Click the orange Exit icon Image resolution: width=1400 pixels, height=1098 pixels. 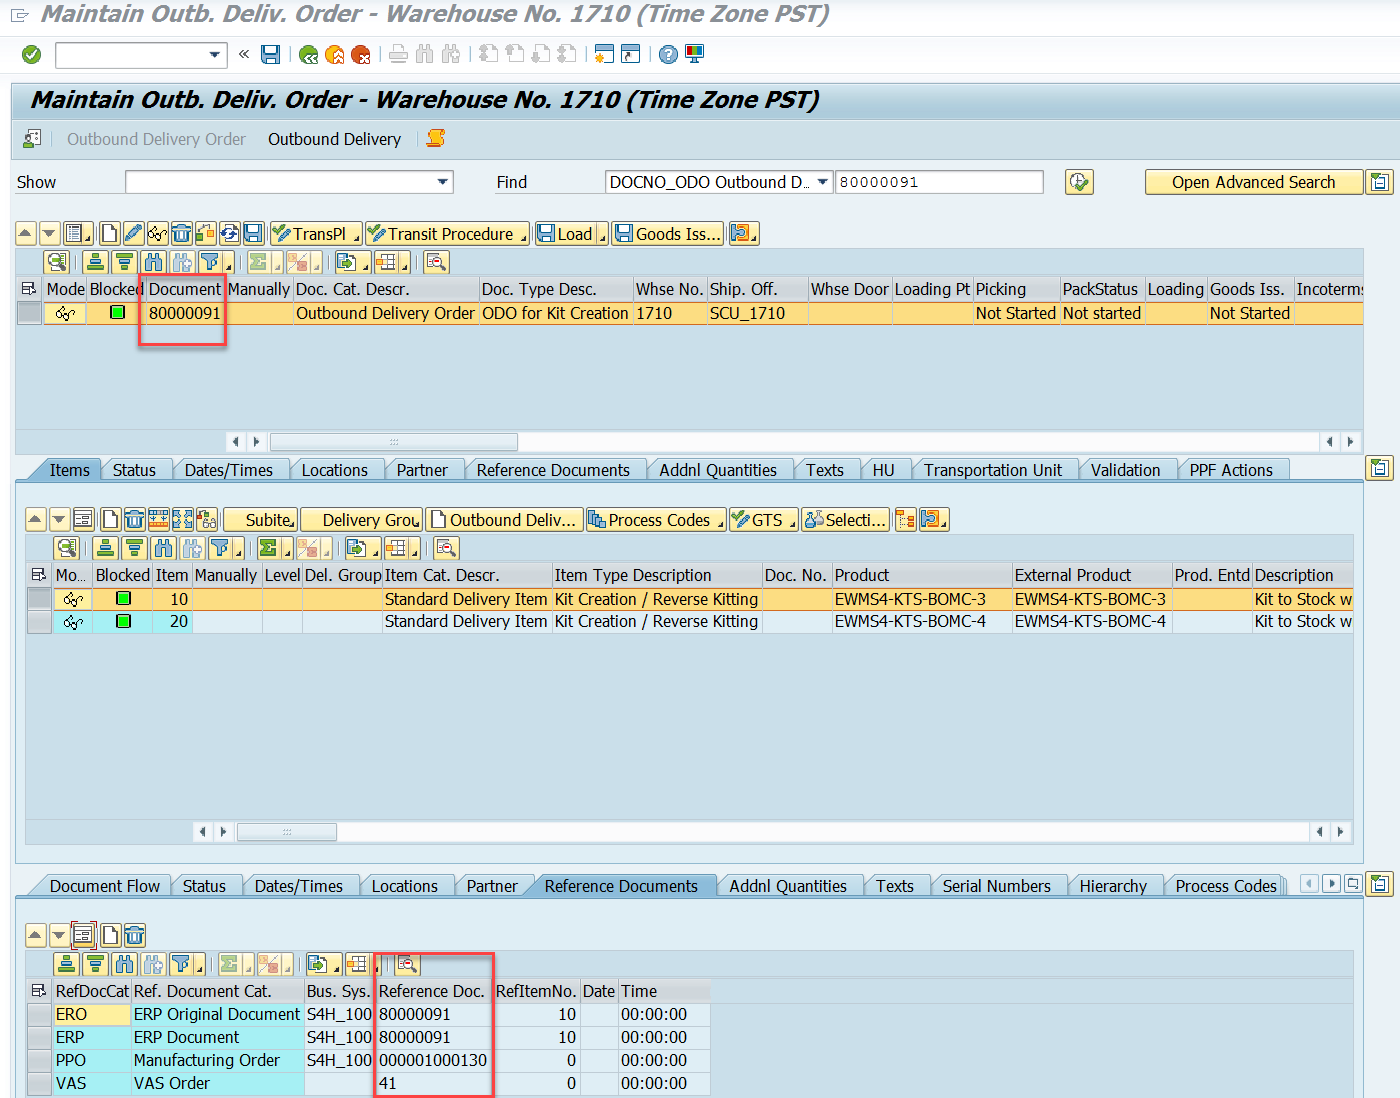(x=335, y=54)
